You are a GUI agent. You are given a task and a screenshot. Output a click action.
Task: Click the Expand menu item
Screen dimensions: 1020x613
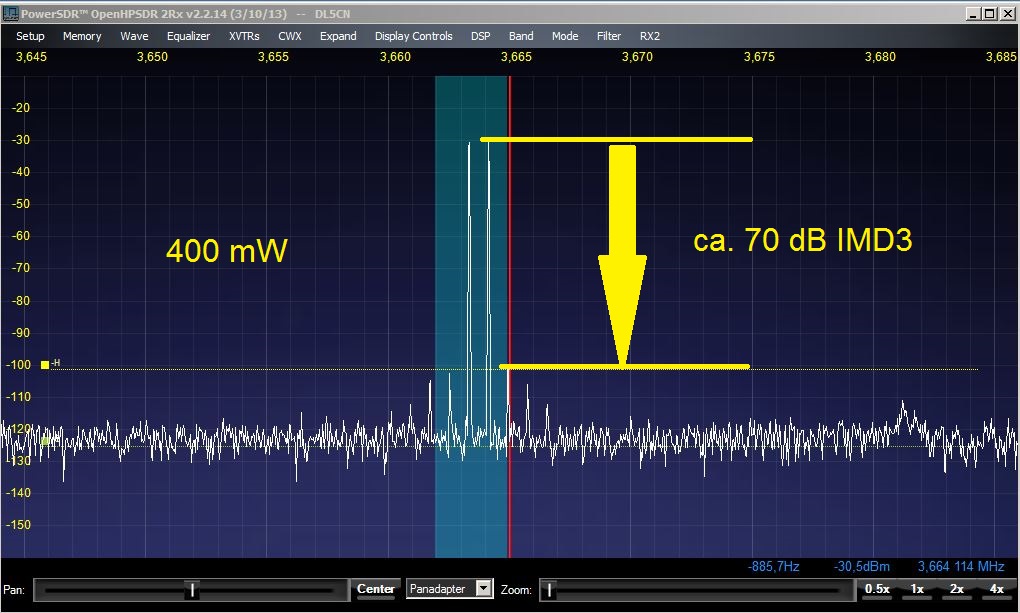338,36
